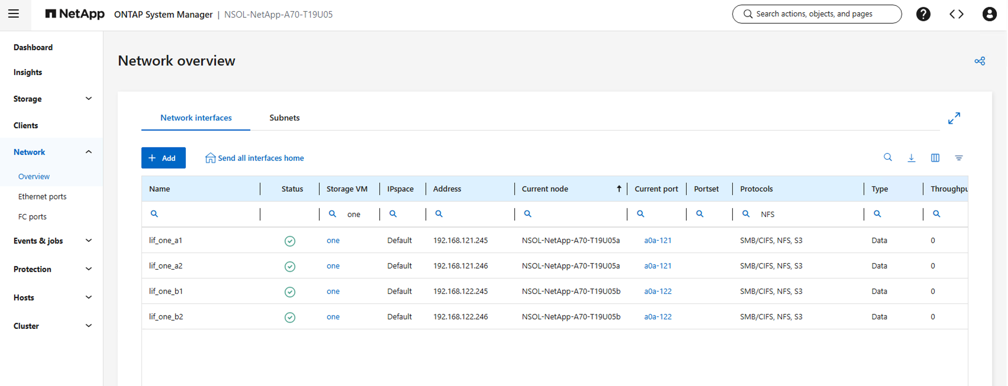Expand the Cluster sidebar section

point(89,326)
